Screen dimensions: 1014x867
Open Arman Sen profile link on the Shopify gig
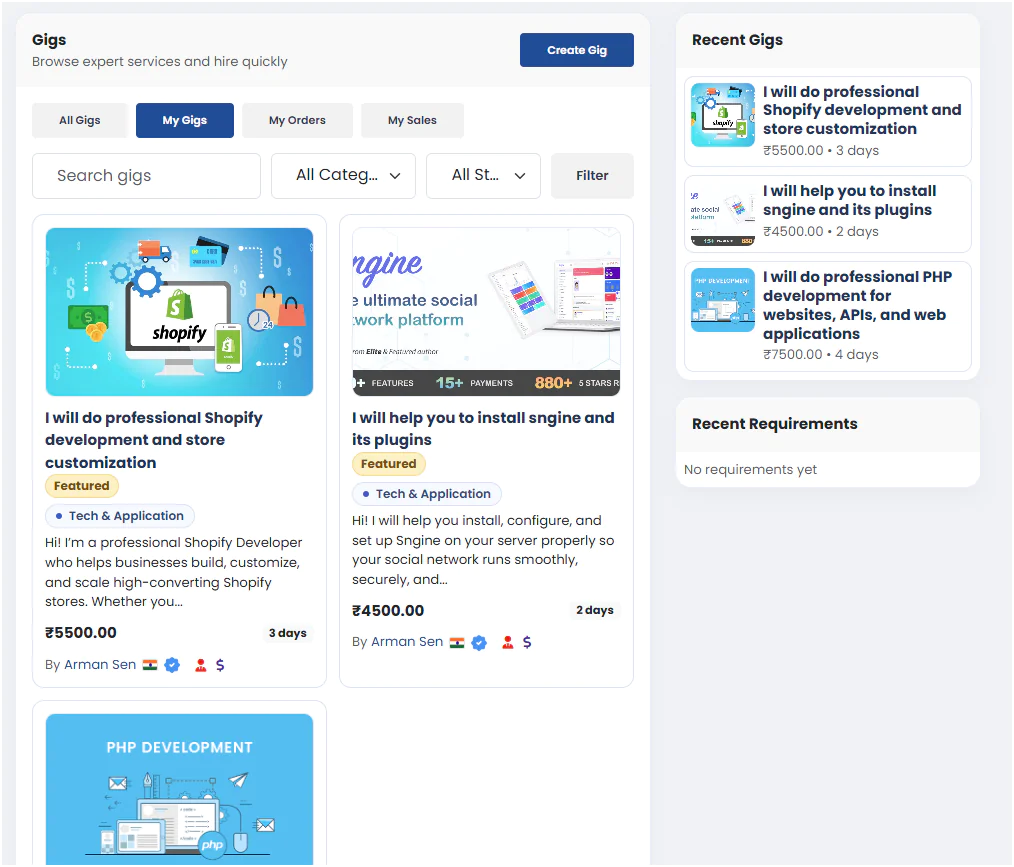[x=100, y=665]
